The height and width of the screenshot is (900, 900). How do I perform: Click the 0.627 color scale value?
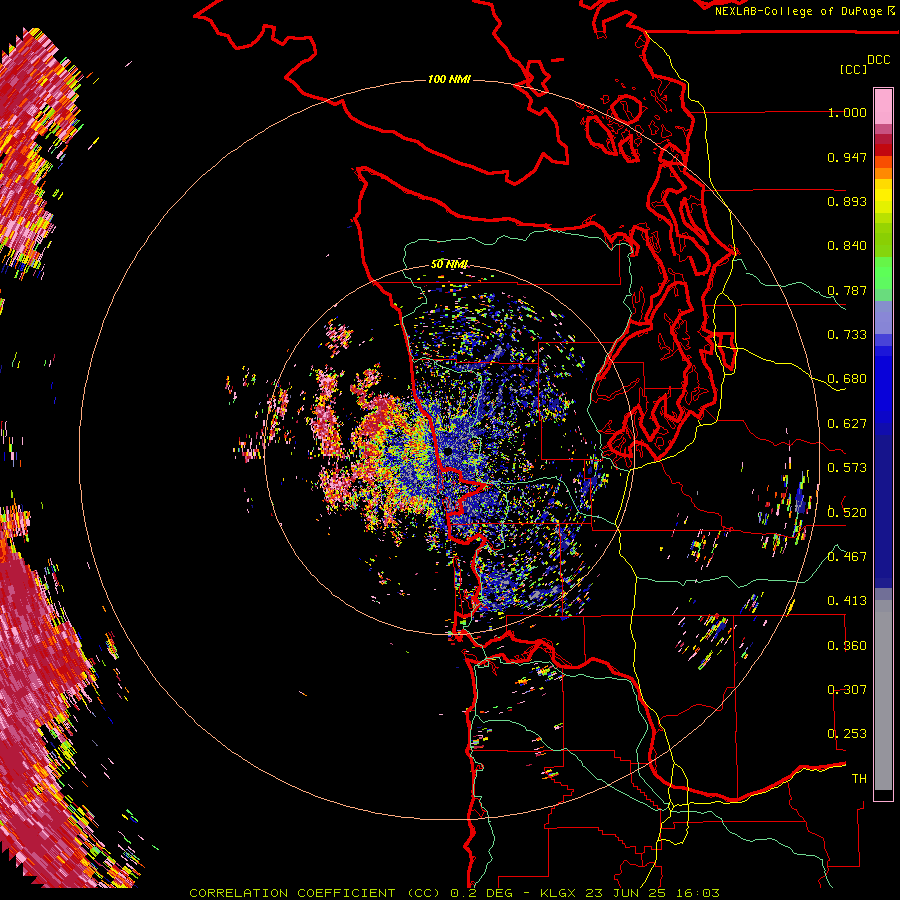pos(847,424)
